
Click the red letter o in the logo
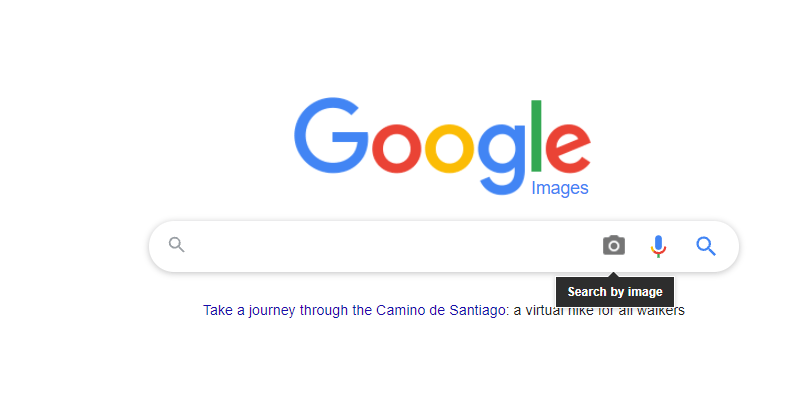(x=396, y=149)
